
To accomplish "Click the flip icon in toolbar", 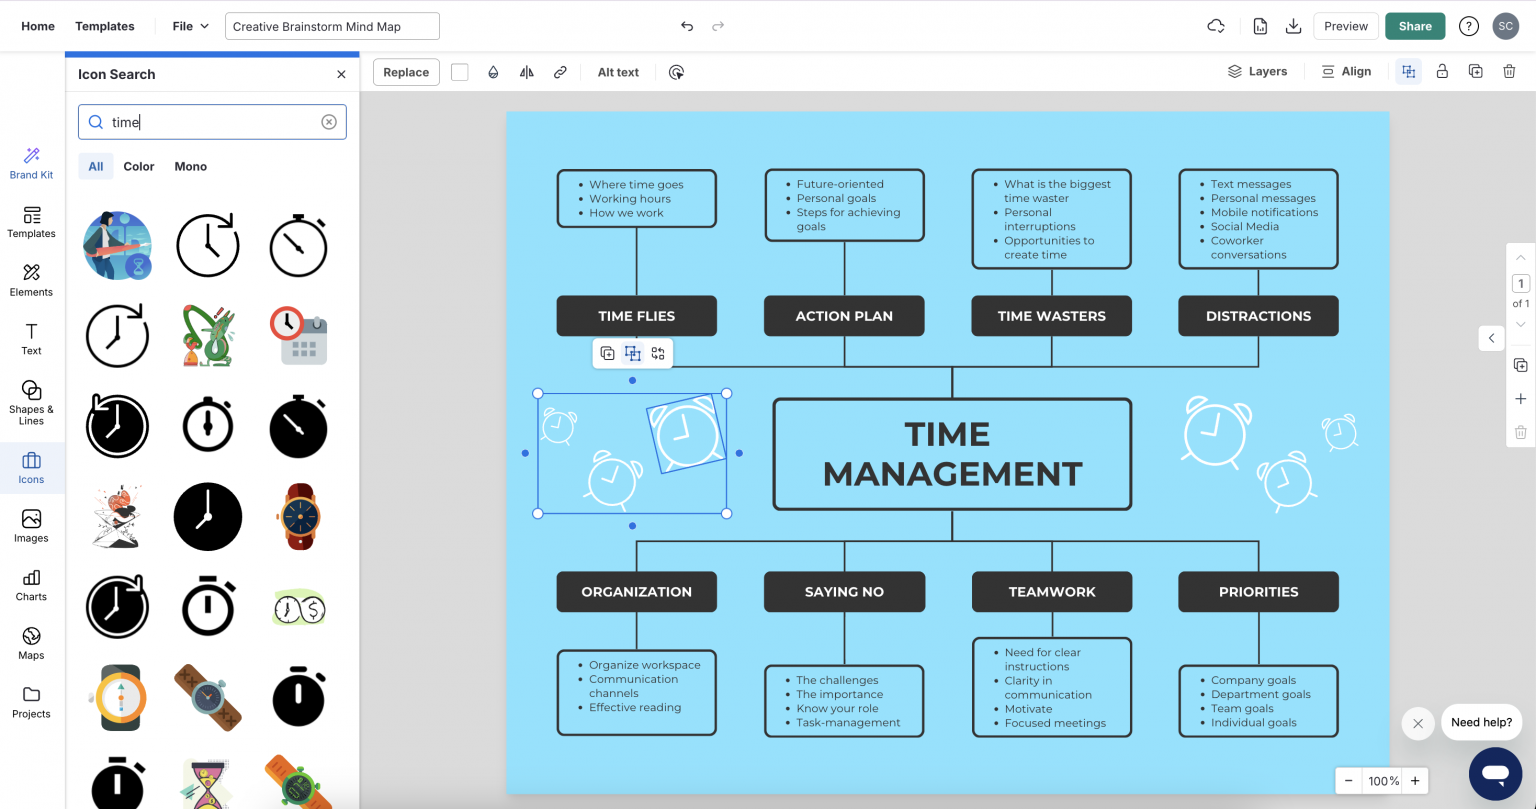I will tap(527, 72).
